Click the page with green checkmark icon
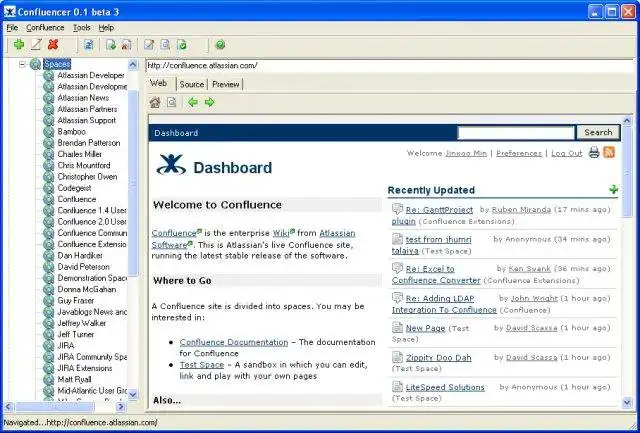 click(x=182, y=44)
